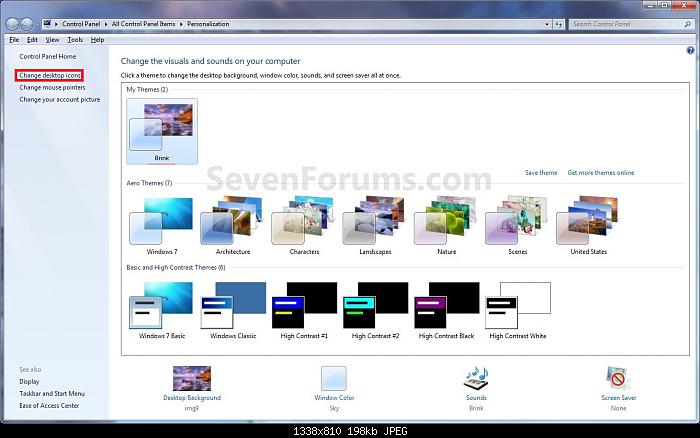Open the File menu
Screen dimensions: 700x438
point(14,40)
